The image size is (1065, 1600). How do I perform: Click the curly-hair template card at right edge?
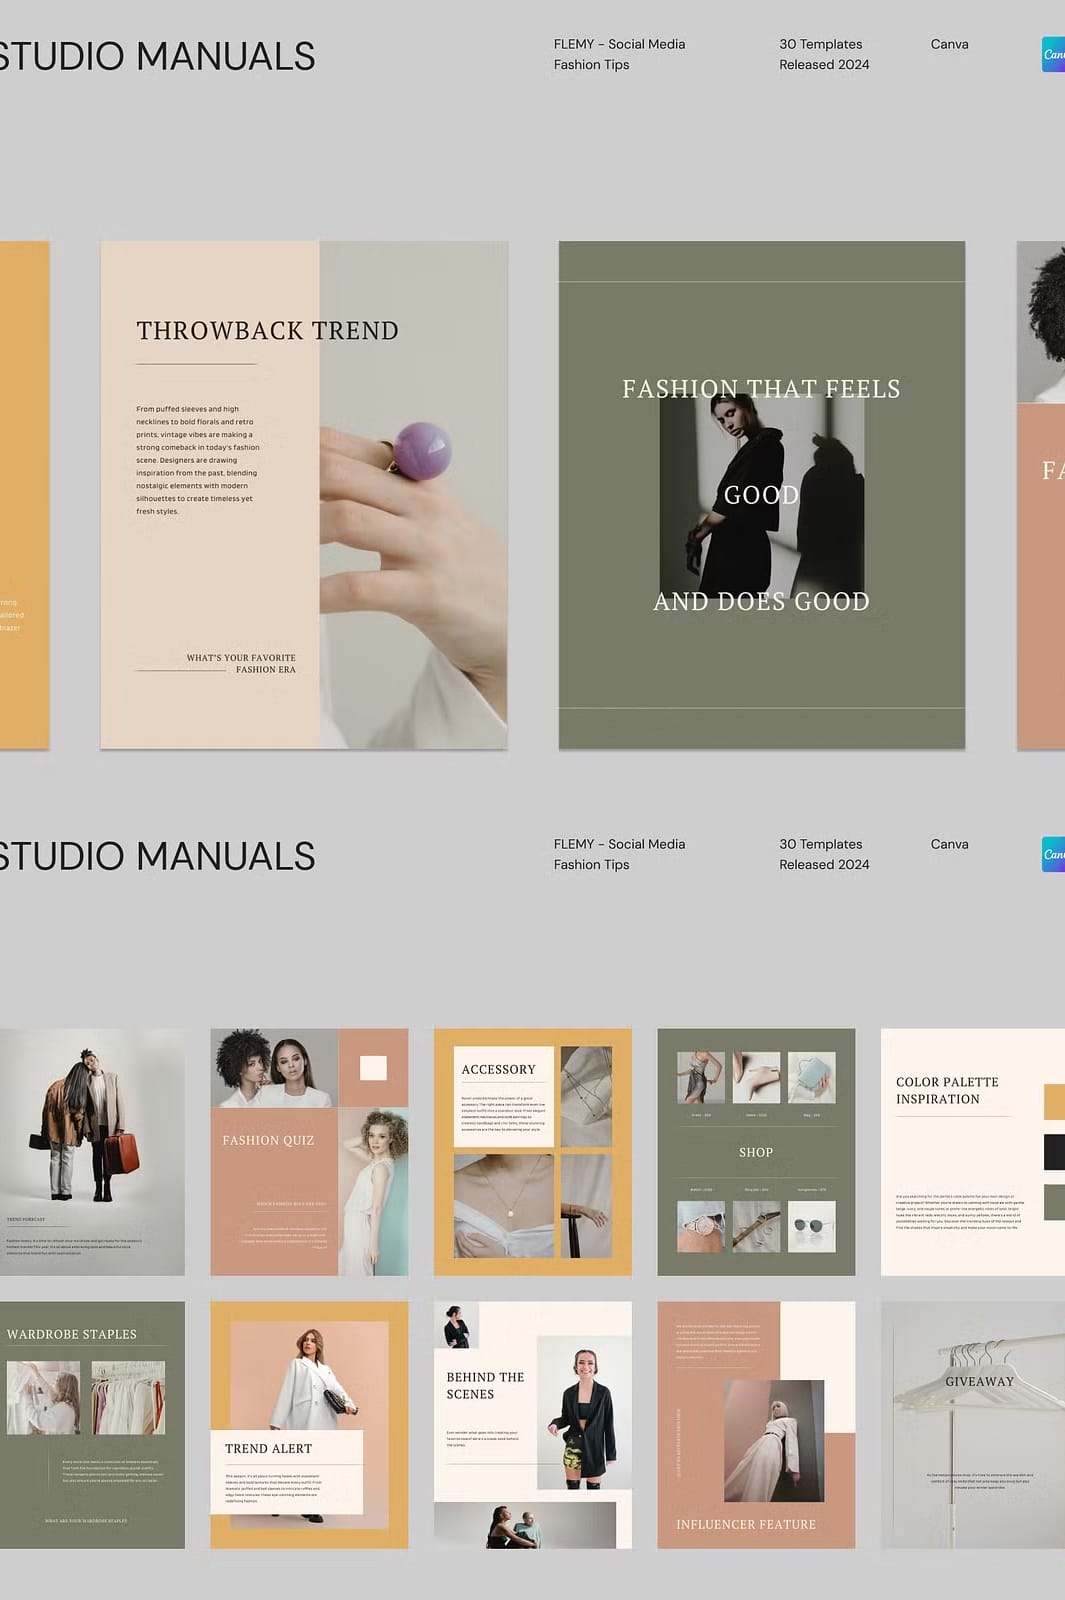point(1041,494)
